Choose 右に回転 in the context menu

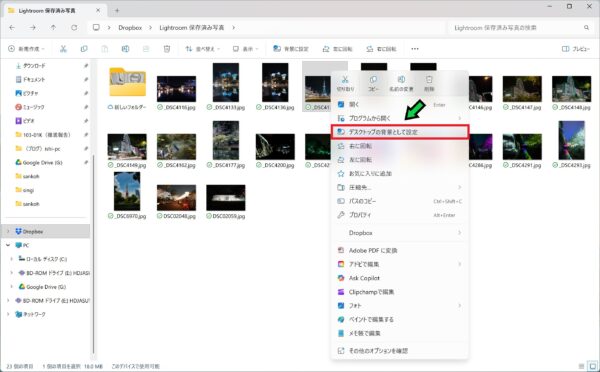400,146
